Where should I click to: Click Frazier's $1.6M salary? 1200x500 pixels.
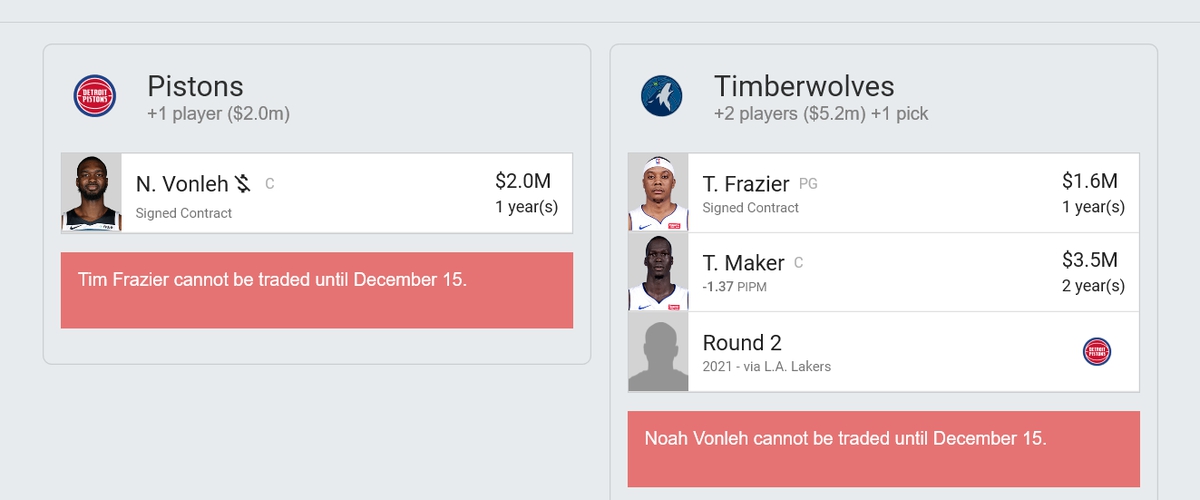coord(1090,181)
